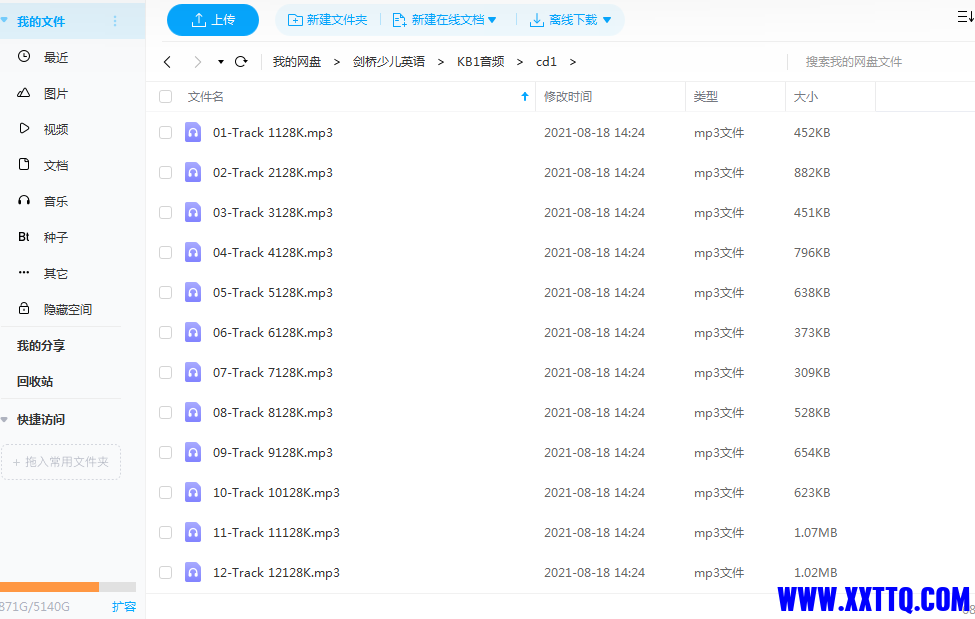
Task: Expand the chevron after cd1 in breadcrumb
Action: [x=573, y=62]
